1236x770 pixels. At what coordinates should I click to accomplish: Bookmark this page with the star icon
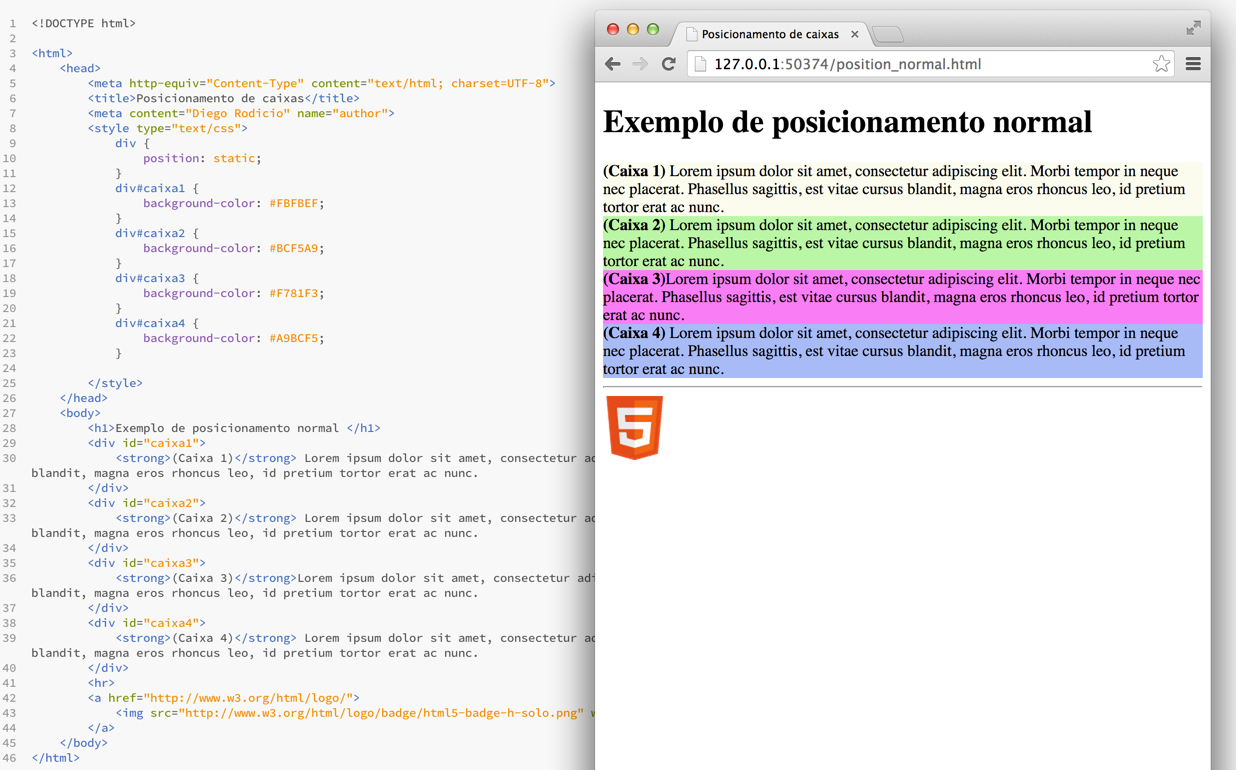point(1160,64)
